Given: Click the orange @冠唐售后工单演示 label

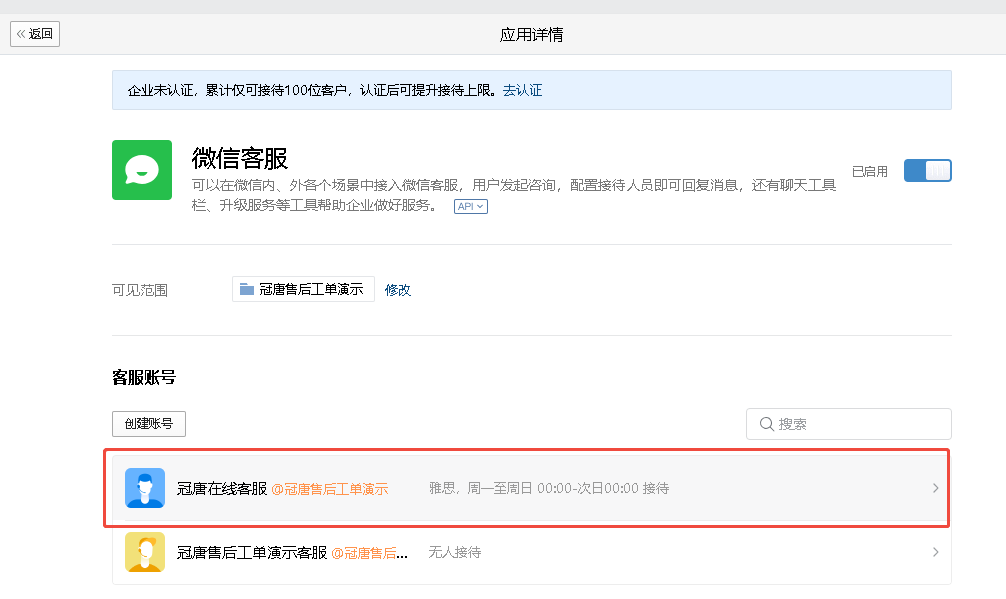Looking at the screenshot, I should click(330, 489).
